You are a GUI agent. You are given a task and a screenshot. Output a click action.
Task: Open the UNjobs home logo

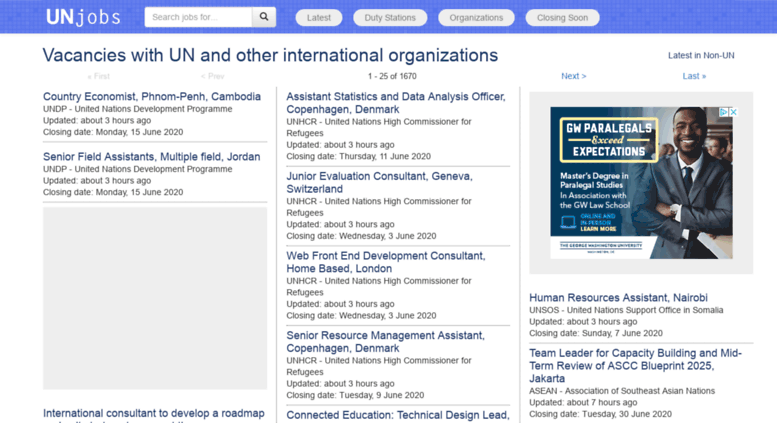83,17
